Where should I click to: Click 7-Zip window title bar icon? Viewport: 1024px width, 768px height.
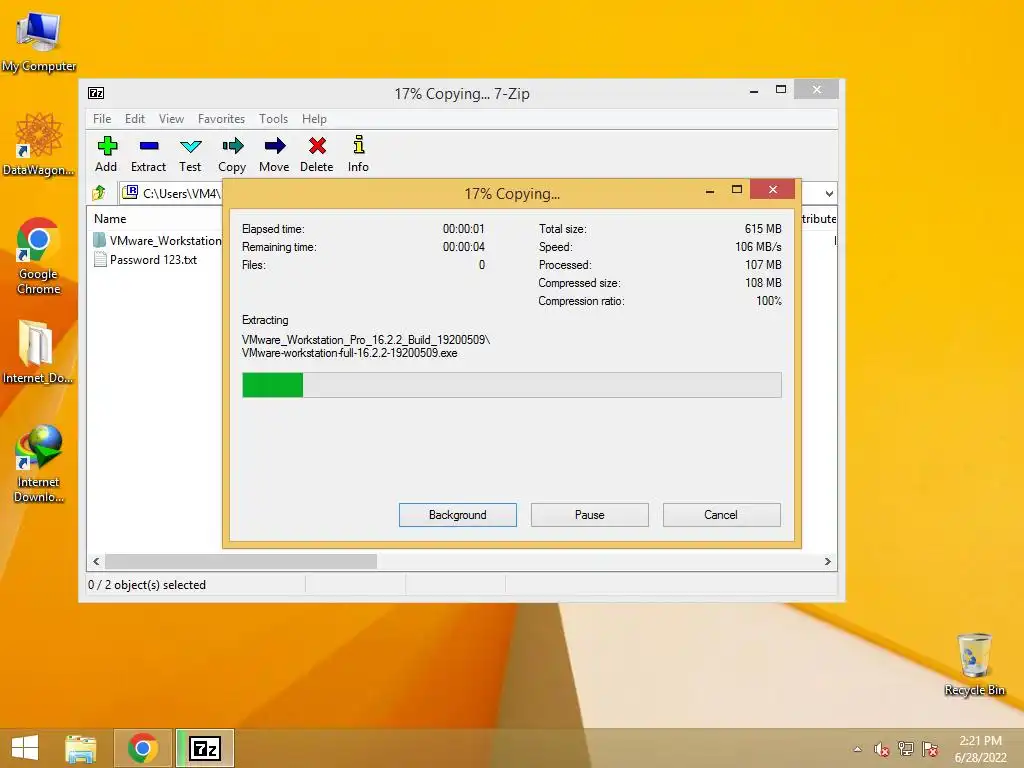tap(96, 93)
